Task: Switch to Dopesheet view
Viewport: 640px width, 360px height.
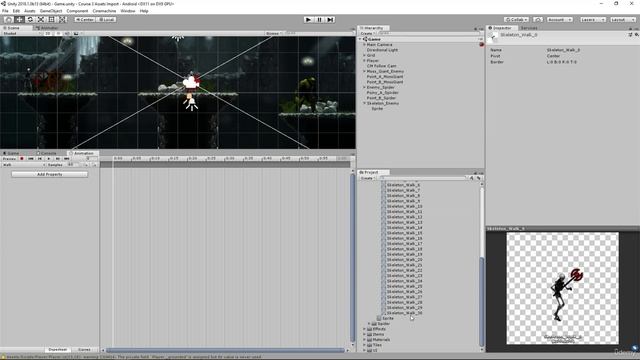Action: [x=58, y=349]
